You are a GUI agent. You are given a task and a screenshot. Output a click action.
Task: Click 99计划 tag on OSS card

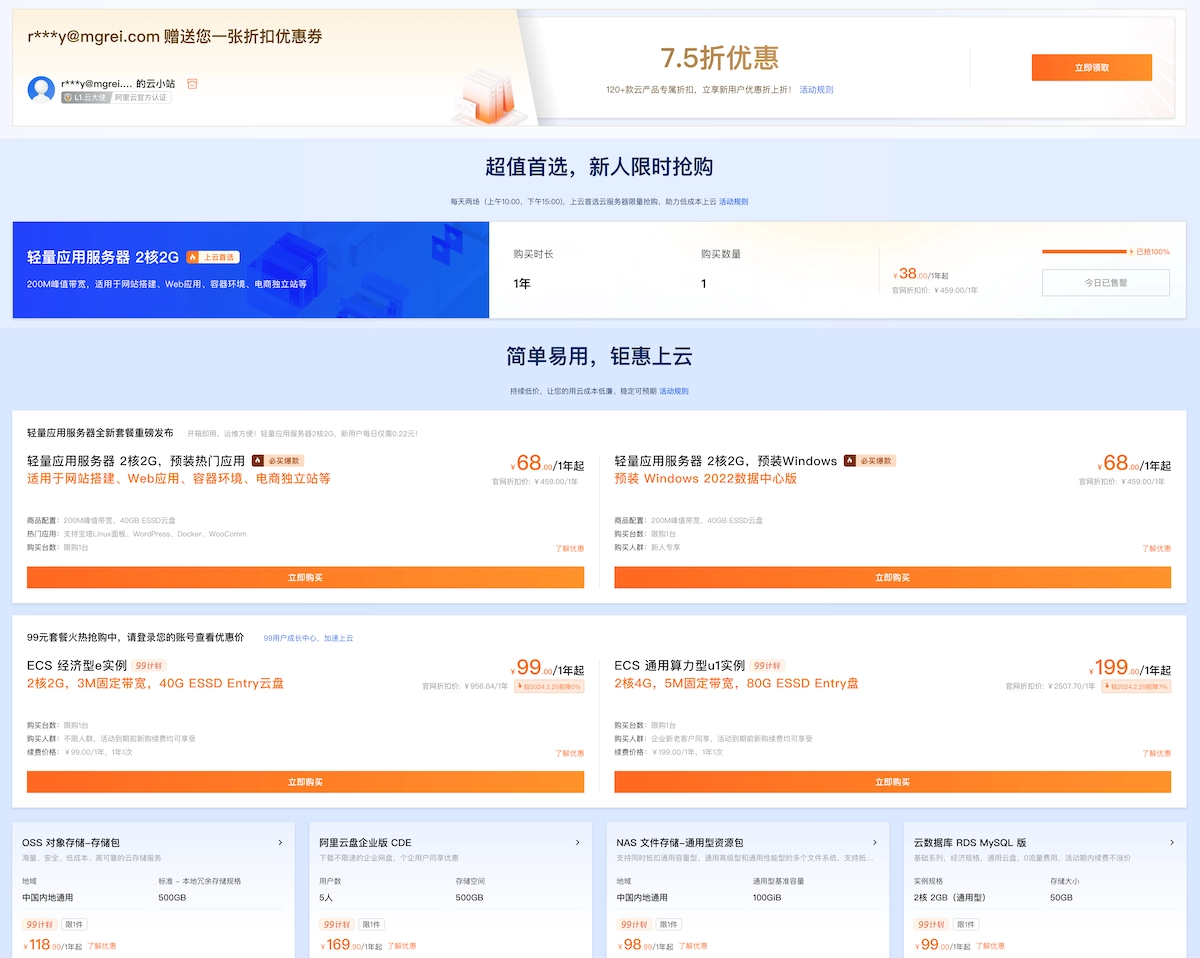point(39,925)
